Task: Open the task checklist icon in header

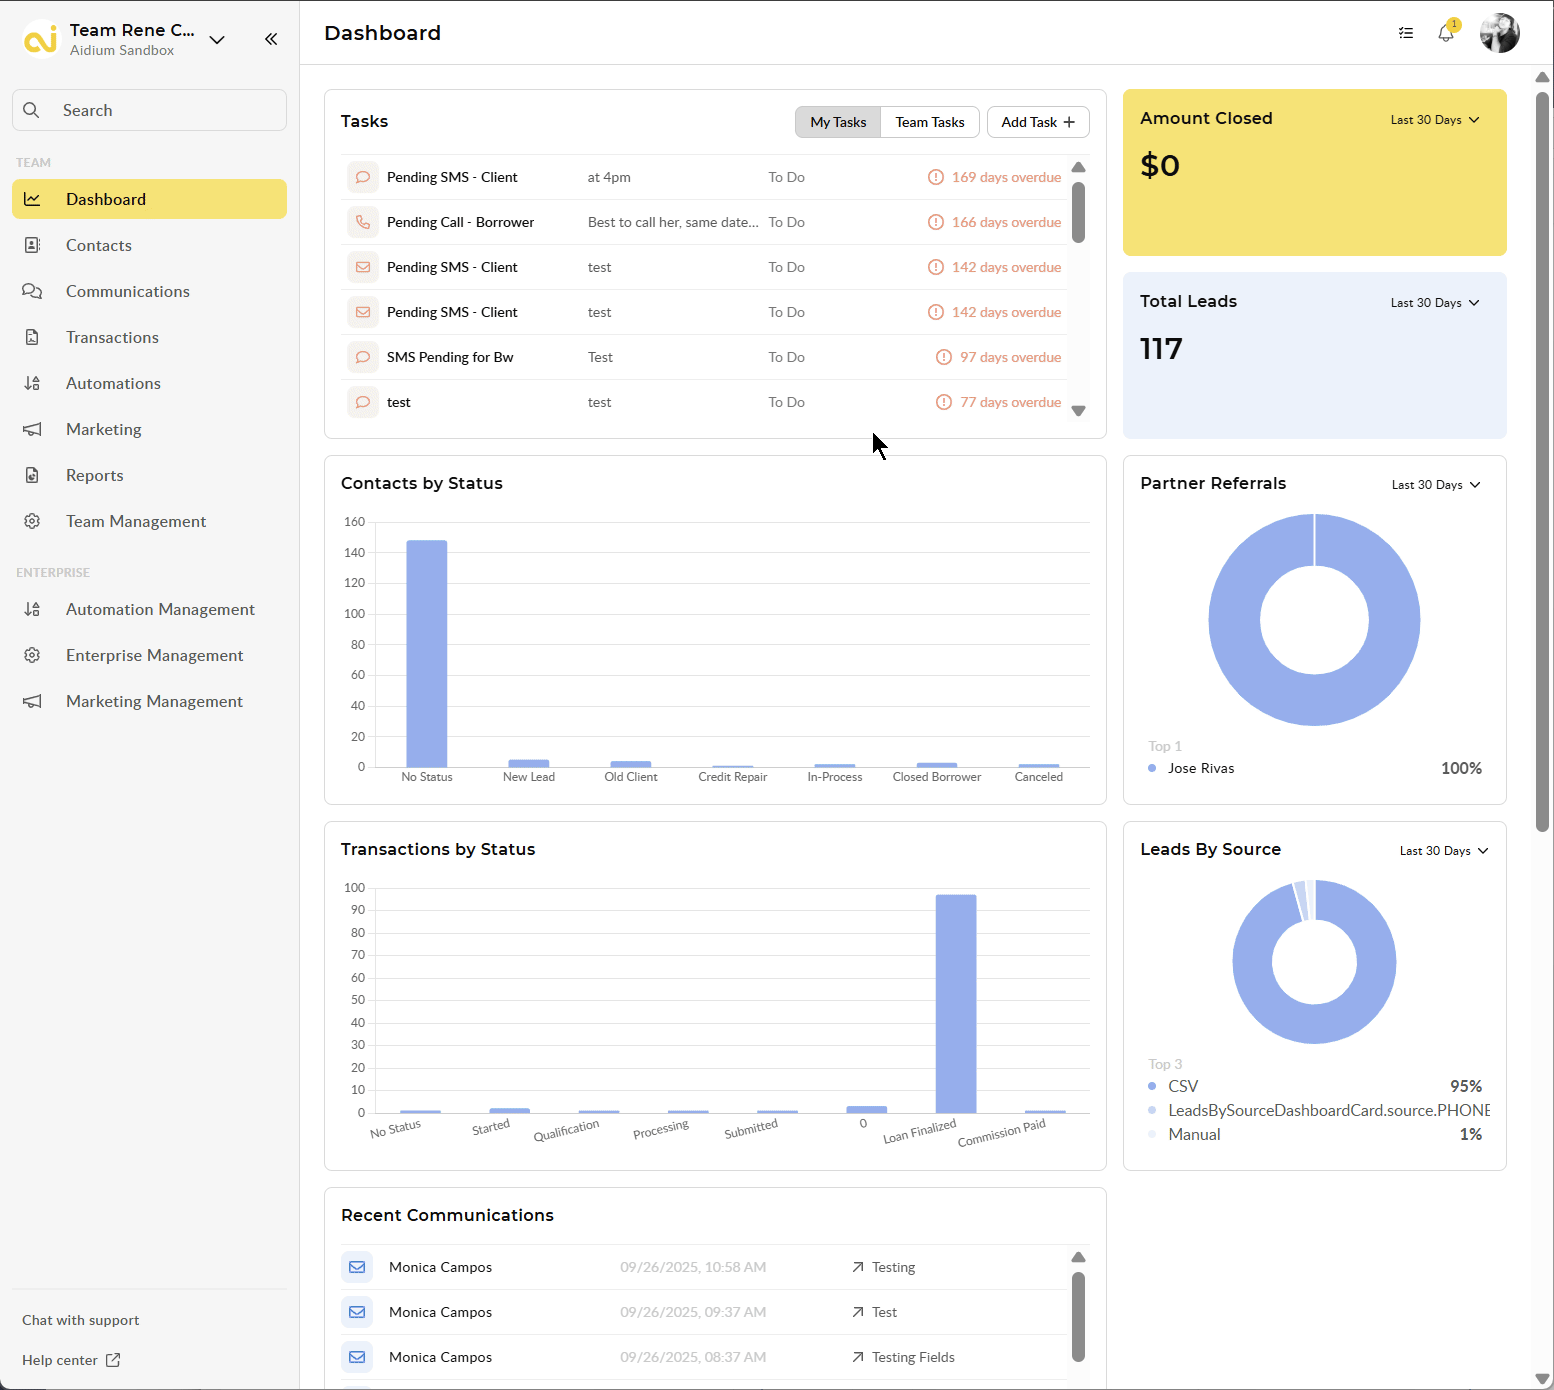Action: 1406,33
